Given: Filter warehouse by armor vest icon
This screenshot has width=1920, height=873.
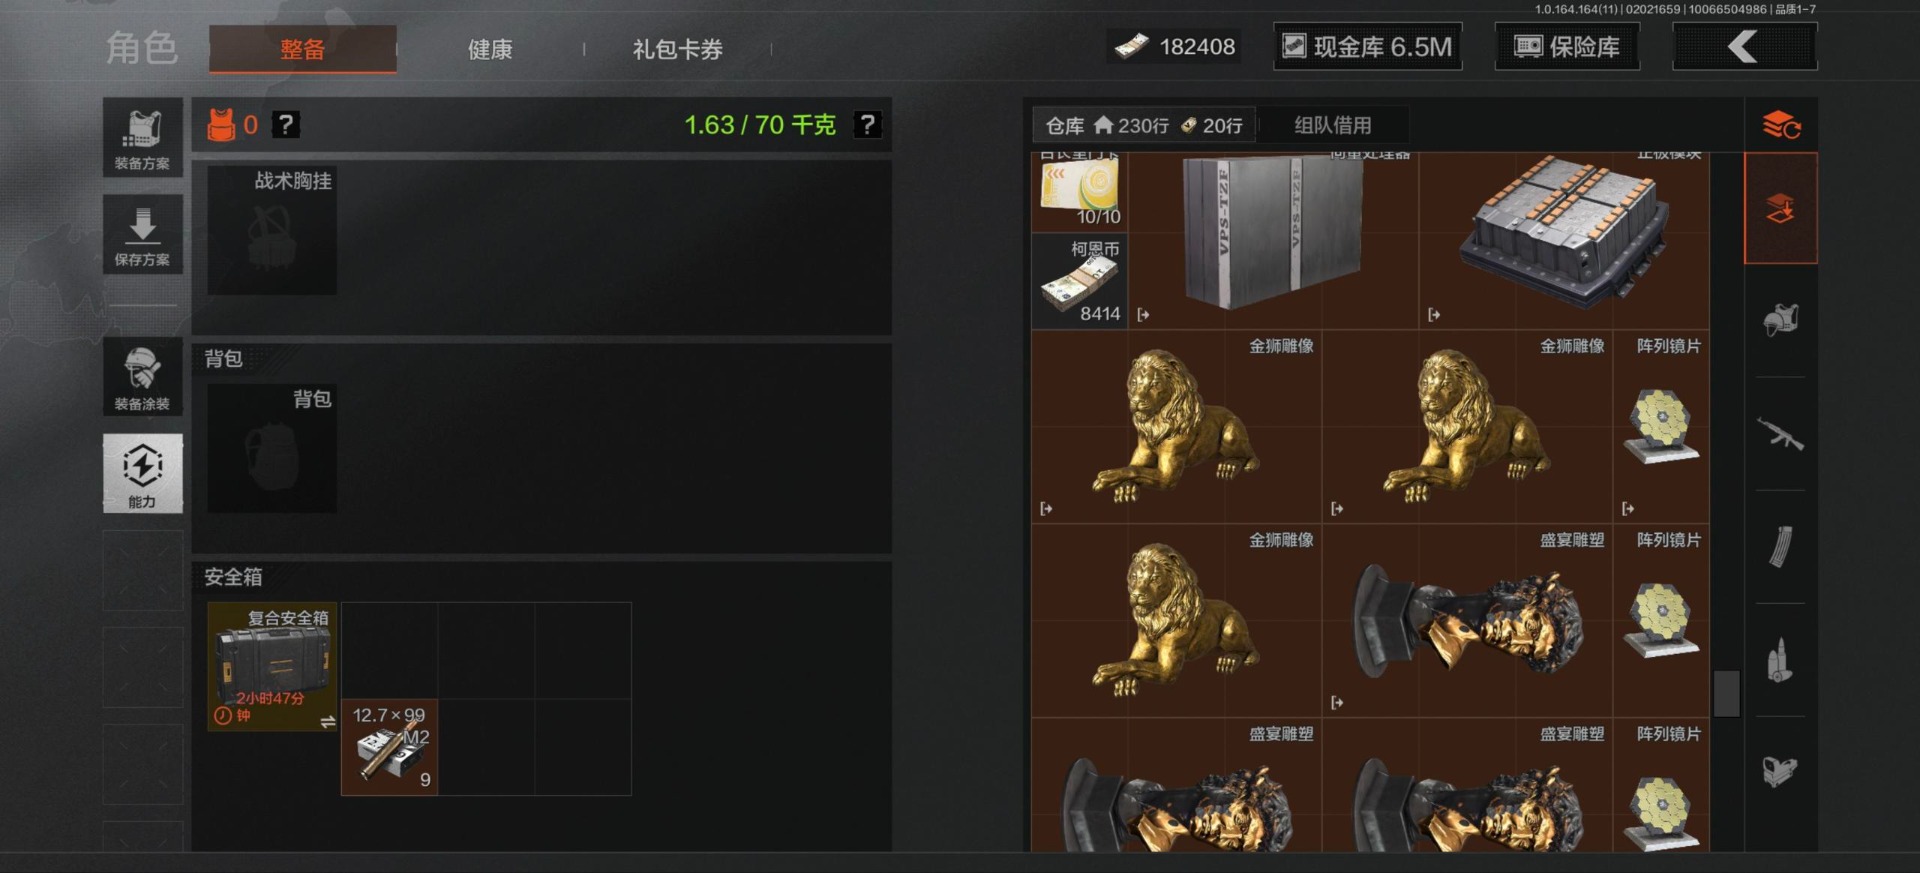Looking at the screenshot, I should tap(1780, 320).
